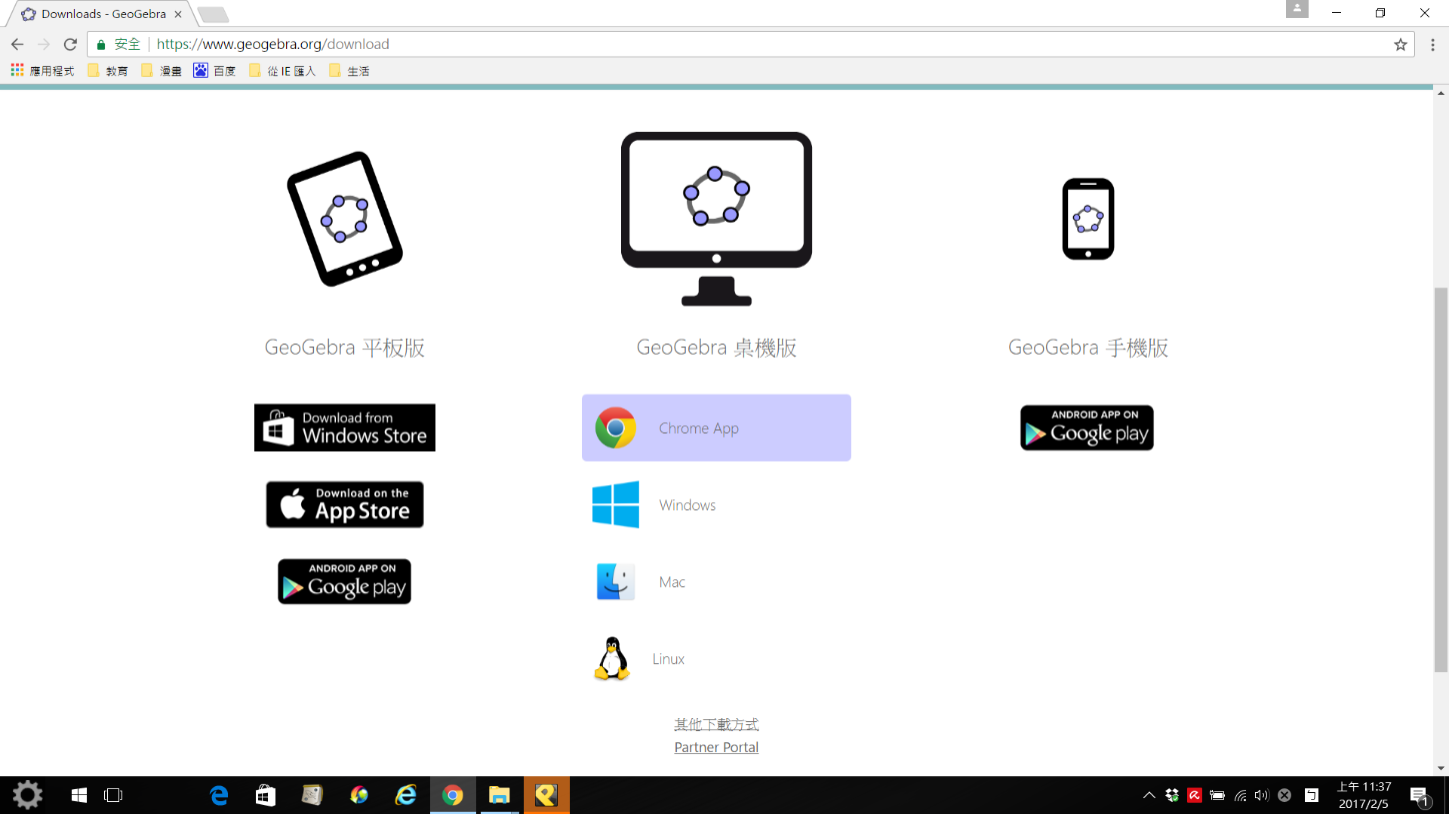This screenshot has width=1449, height=814.
Task: Open the App Store download badge
Action: (x=345, y=505)
